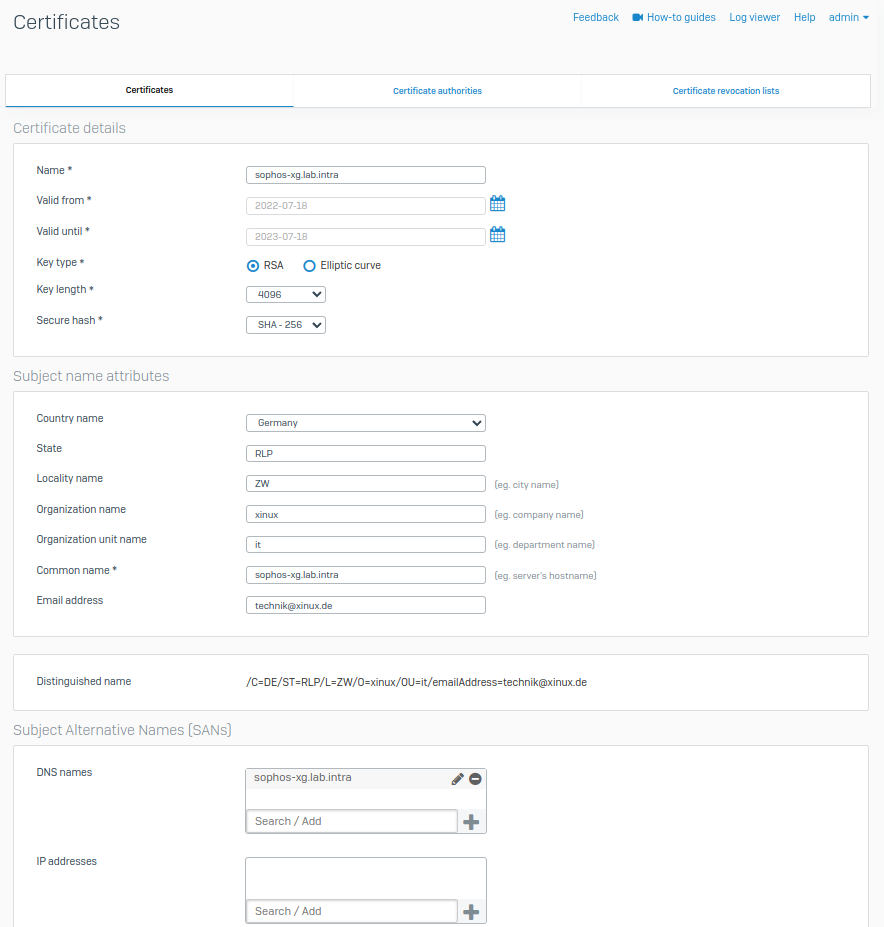Click the Feedback link

(595, 17)
